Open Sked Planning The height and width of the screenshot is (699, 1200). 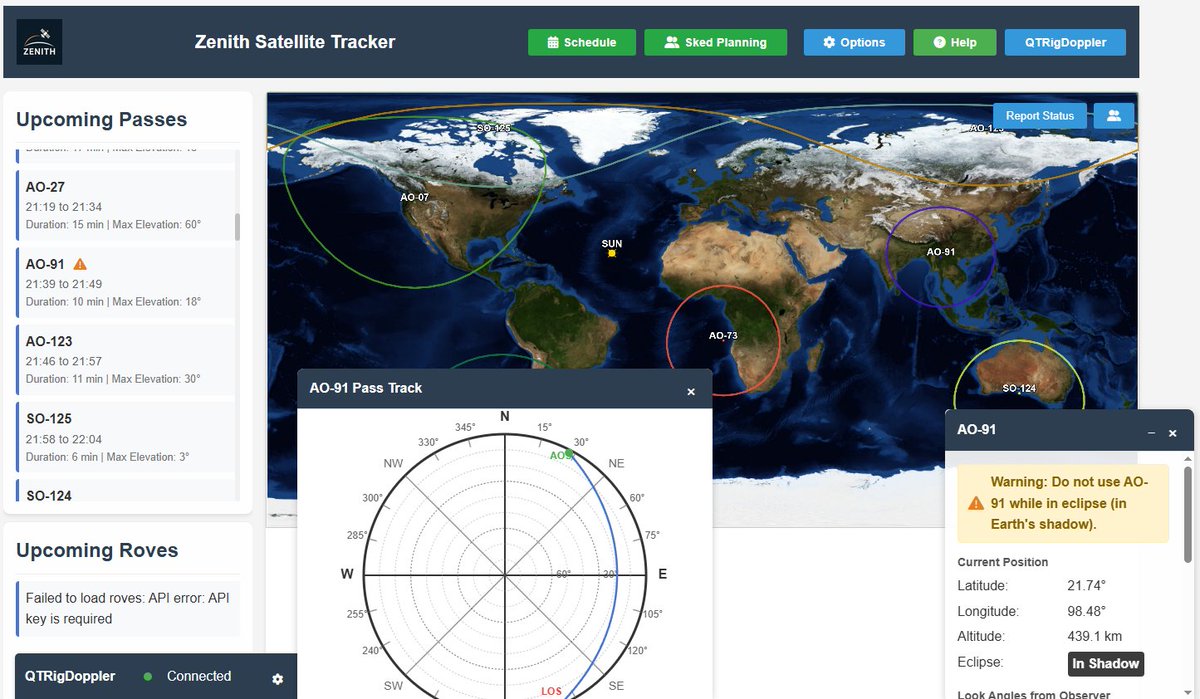(715, 42)
